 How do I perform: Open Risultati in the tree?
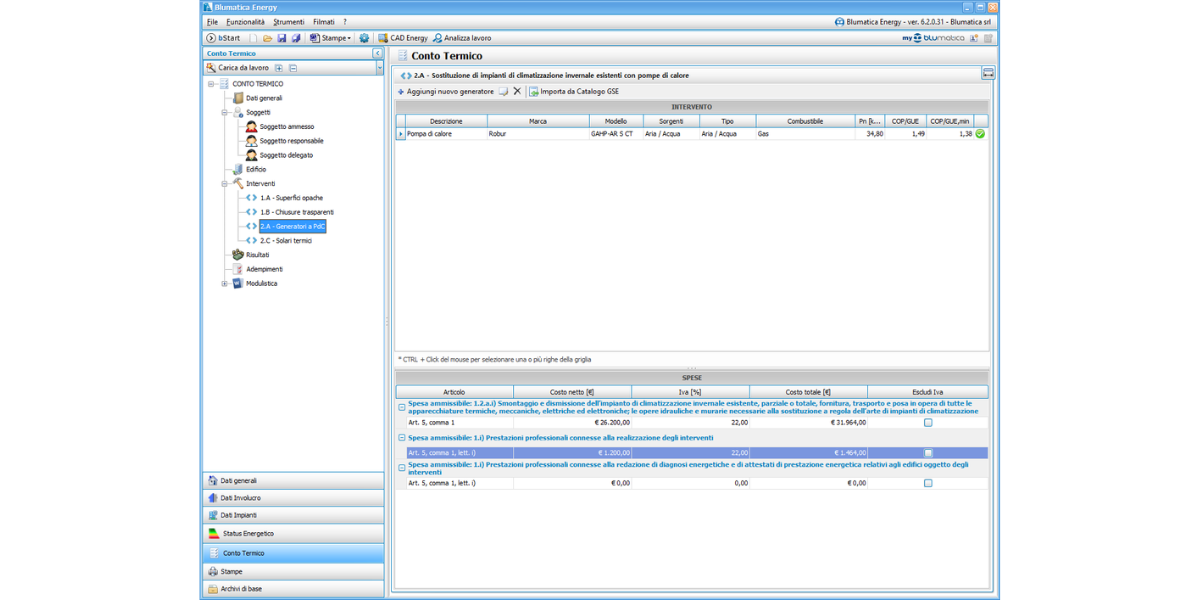[257, 255]
